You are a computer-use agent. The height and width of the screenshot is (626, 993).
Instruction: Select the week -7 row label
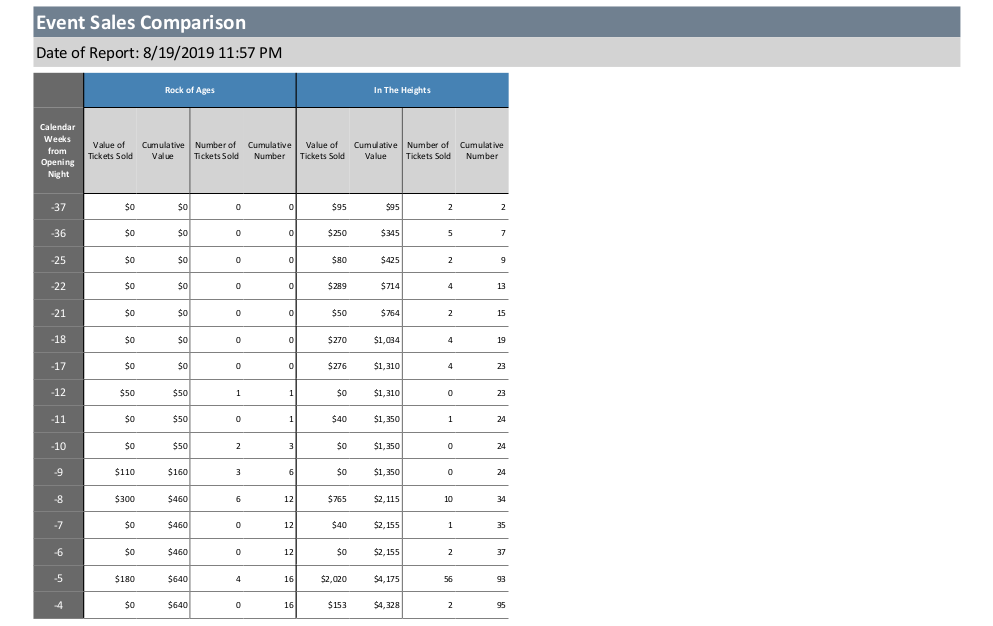point(58,525)
